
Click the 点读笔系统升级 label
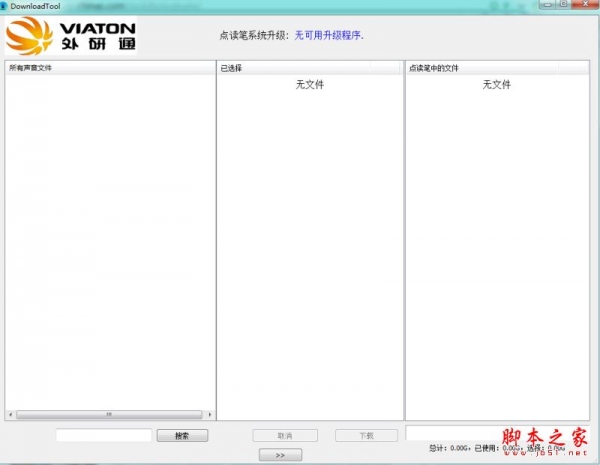(254, 35)
